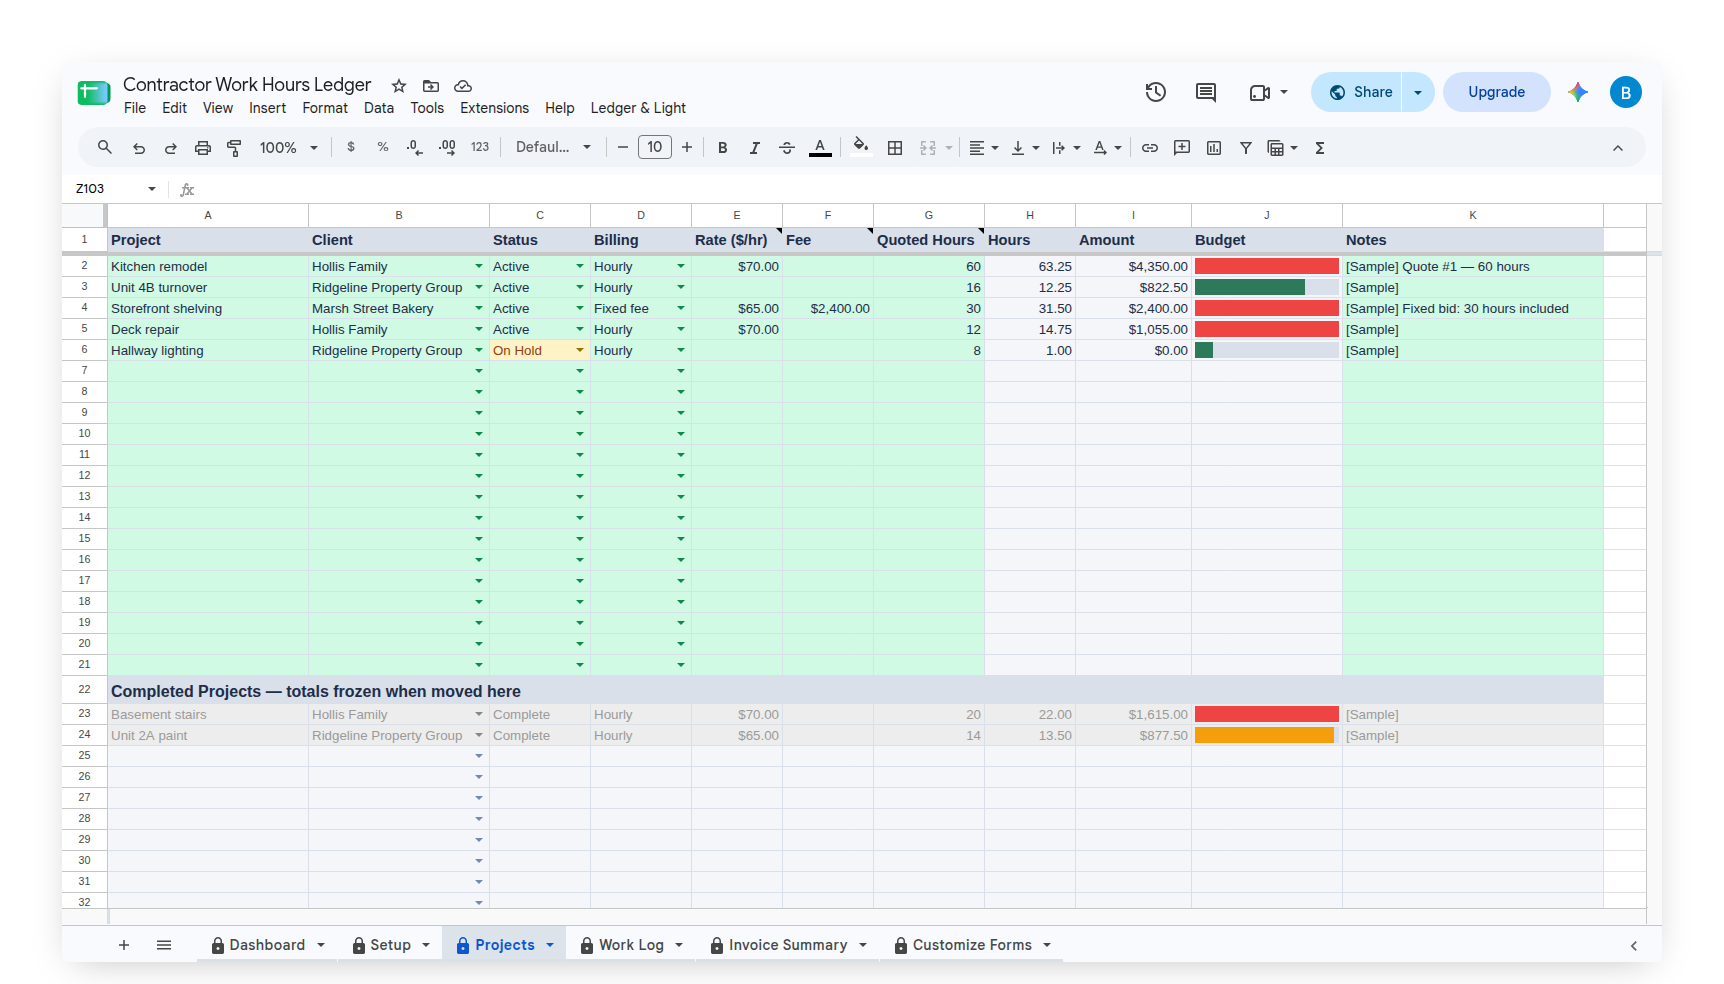Open the functions sigma menu
Image resolution: width=1724 pixels, height=984 pixels.
[1320, 148]
